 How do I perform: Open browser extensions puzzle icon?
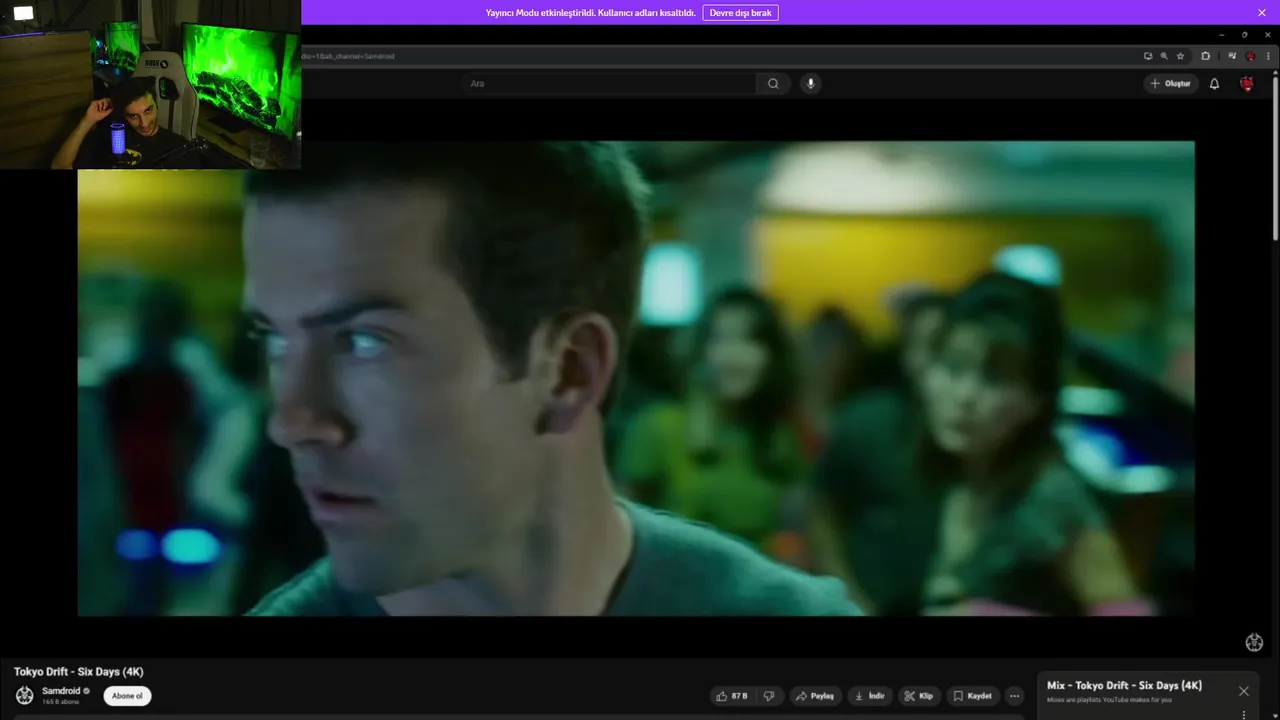1205,56
